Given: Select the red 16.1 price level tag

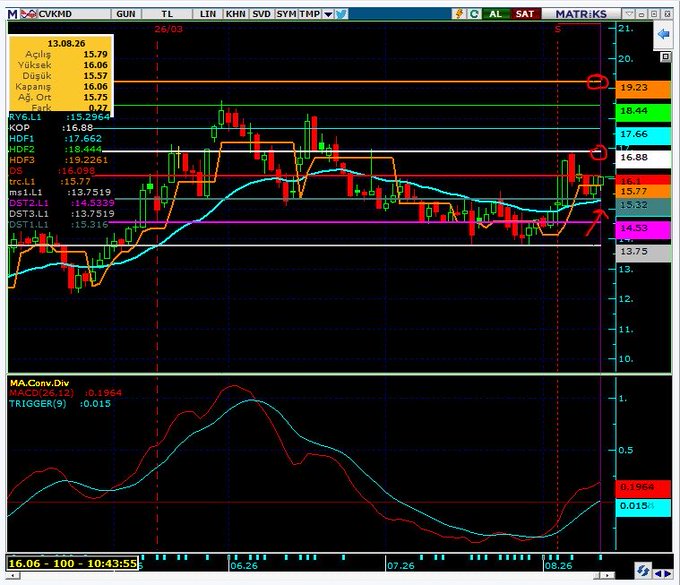Looking at the screenshot, I should tap(643, 180).
